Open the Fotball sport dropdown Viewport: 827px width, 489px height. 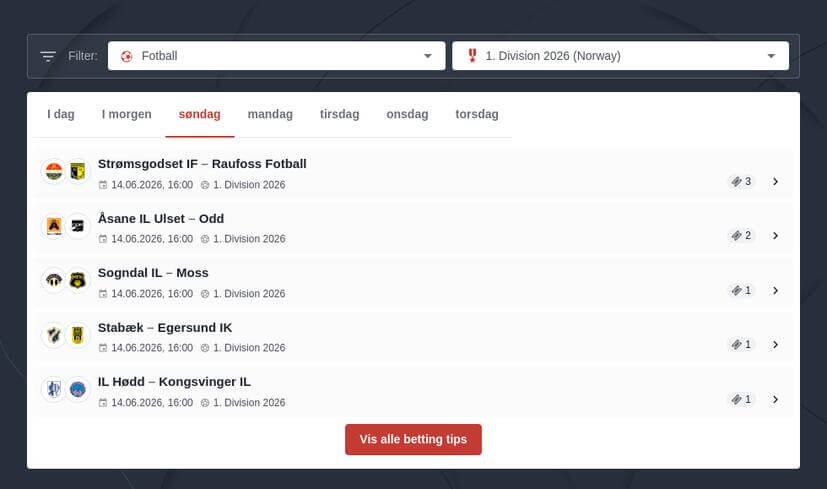point(276,56)
